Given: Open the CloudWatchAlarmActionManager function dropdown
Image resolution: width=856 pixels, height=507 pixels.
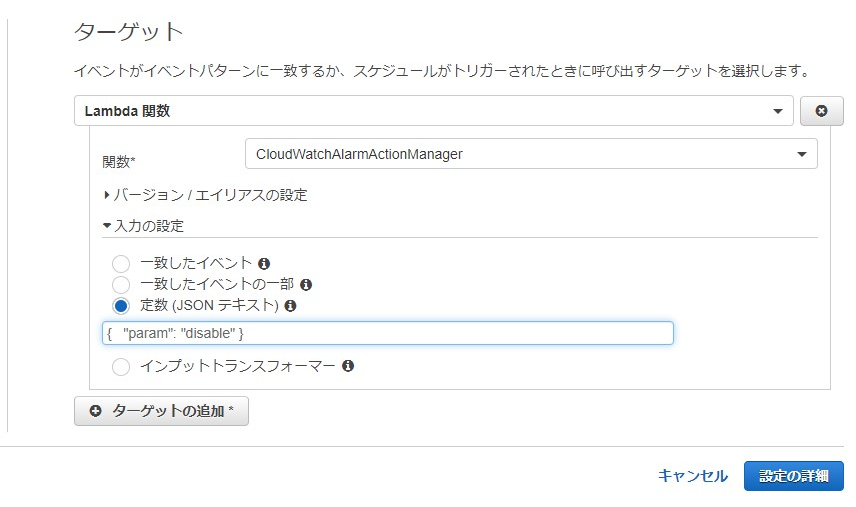Looking at the screenshot, I should (531, 154).
